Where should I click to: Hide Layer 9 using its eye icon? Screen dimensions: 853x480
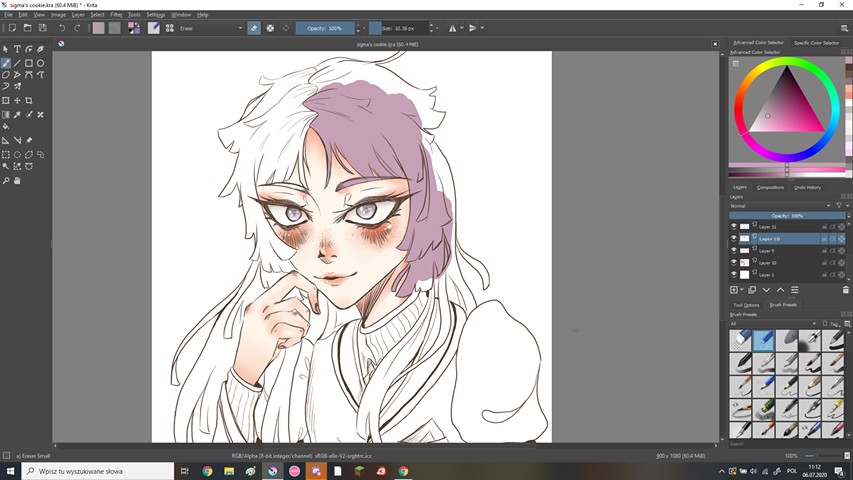point(734,251)
